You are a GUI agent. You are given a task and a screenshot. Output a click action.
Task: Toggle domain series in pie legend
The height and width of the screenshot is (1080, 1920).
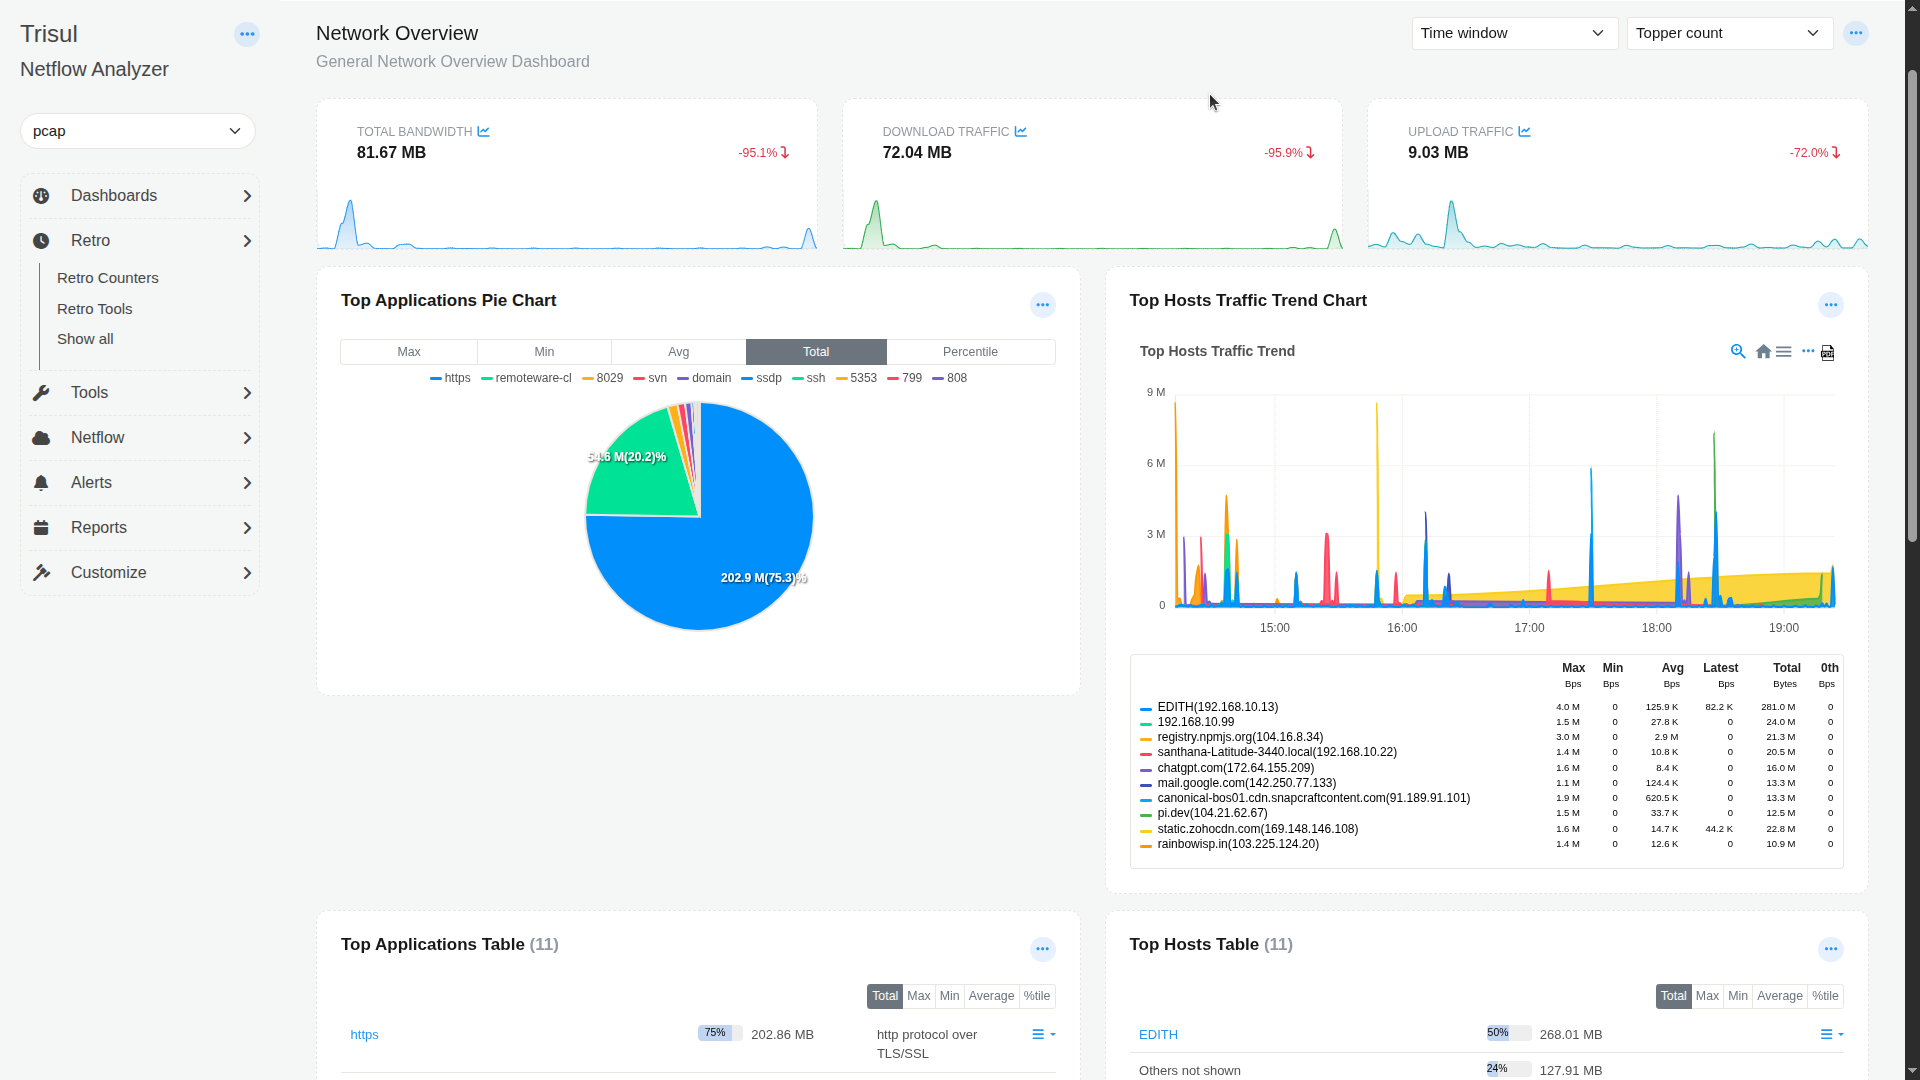704,379
